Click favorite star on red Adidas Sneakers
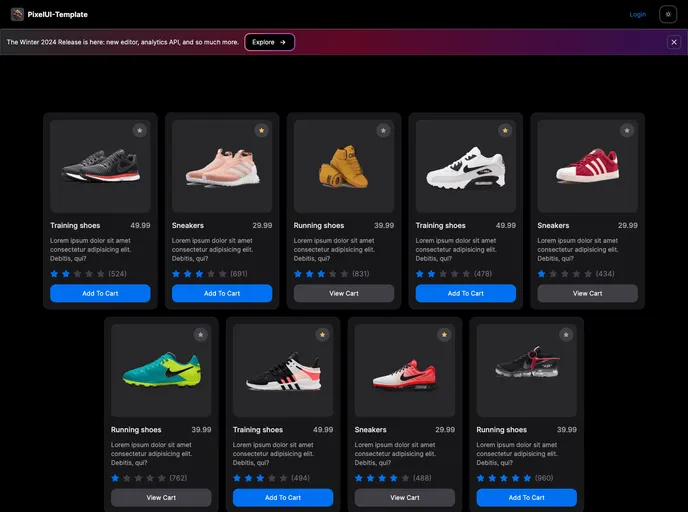This screenshot has height=512, width=688. (627, 131)
